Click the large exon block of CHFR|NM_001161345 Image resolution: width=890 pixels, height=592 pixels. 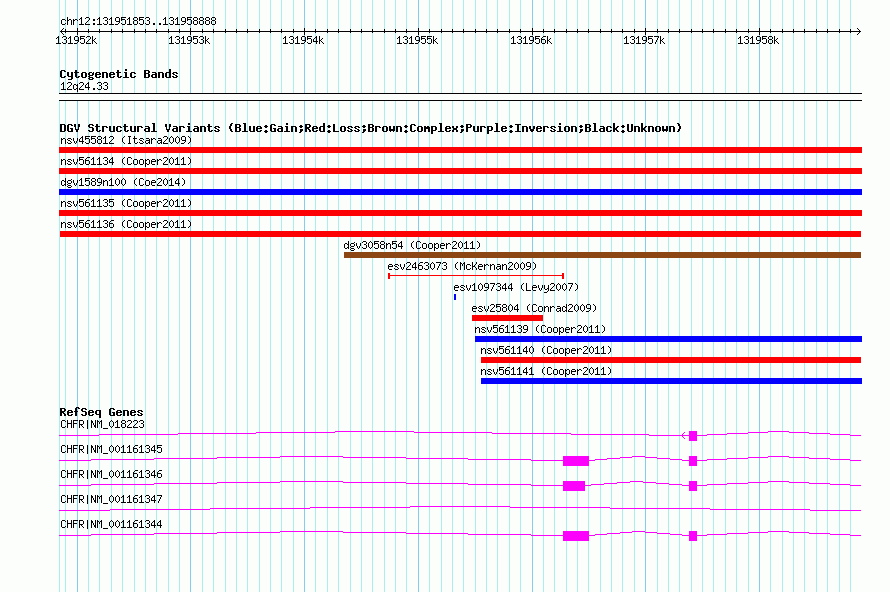coord(576,461)
